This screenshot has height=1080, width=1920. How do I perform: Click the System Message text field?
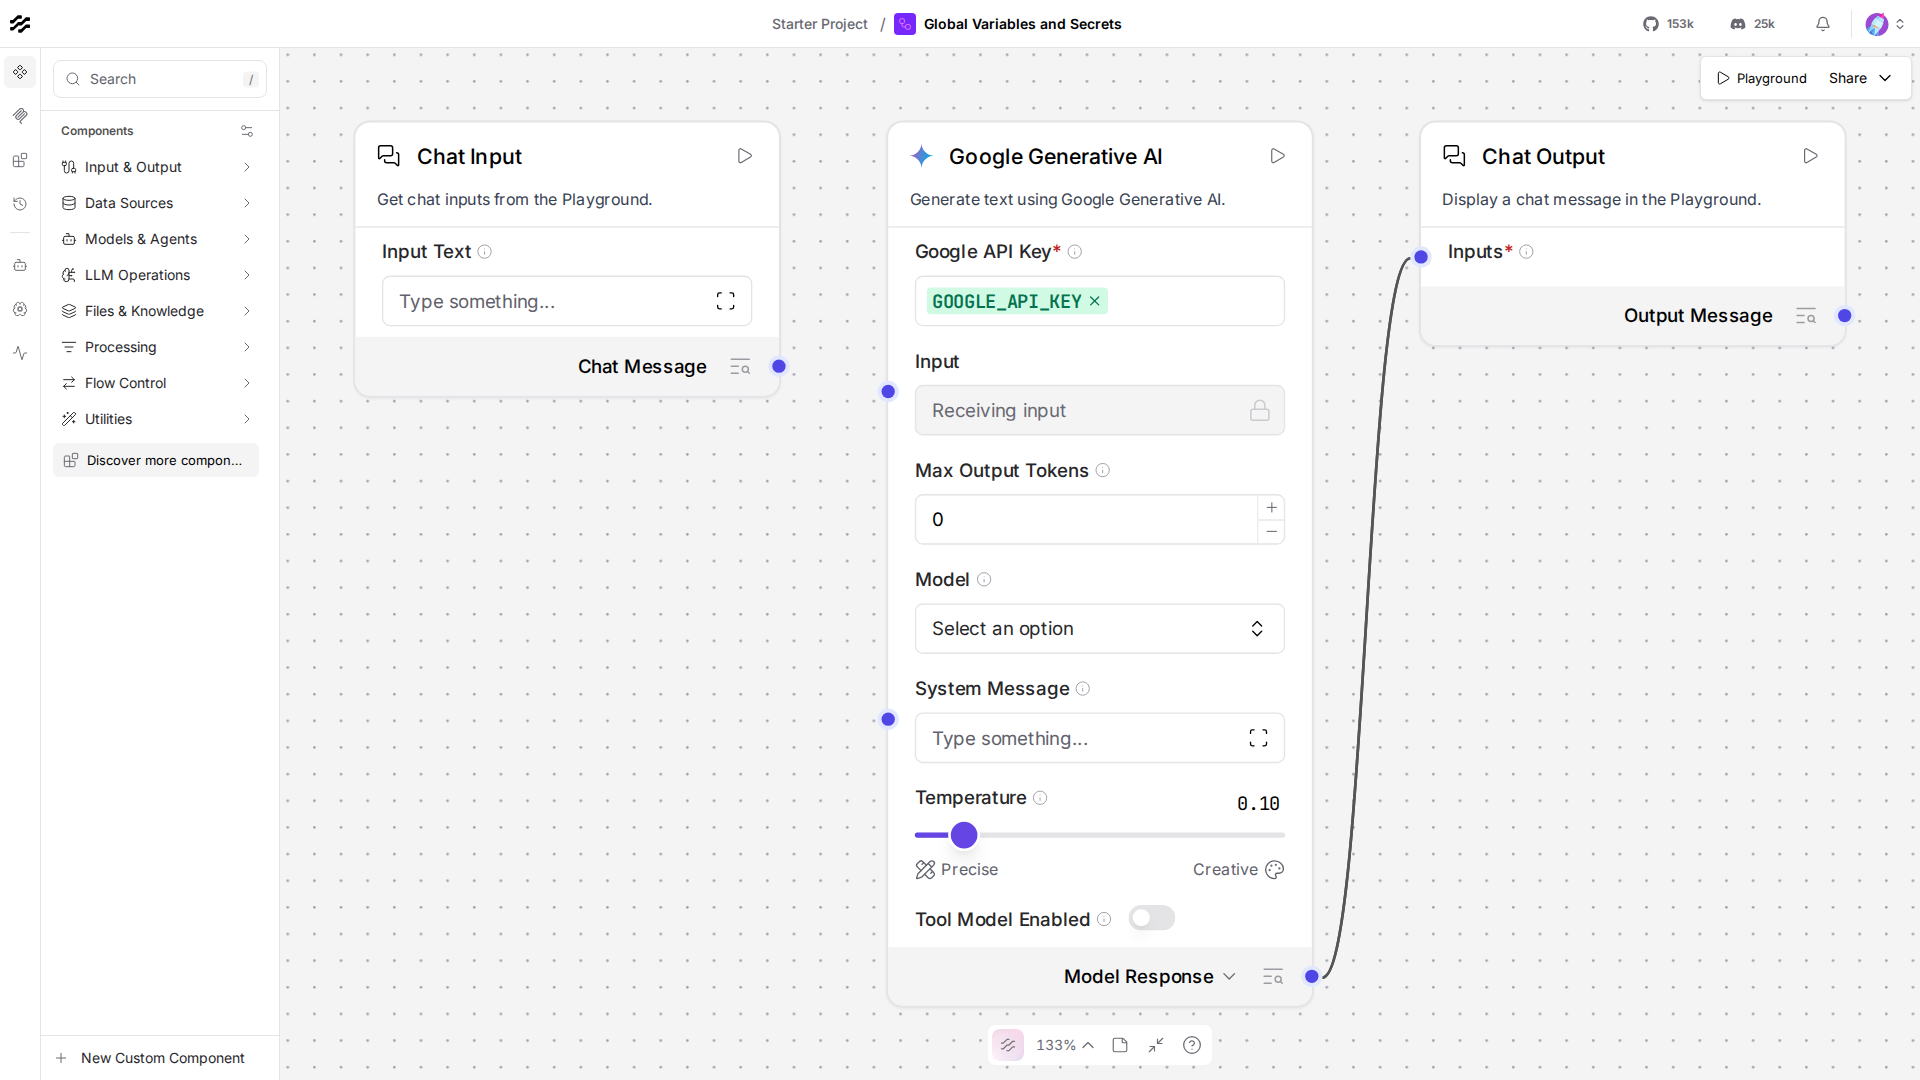point(1100,738)
